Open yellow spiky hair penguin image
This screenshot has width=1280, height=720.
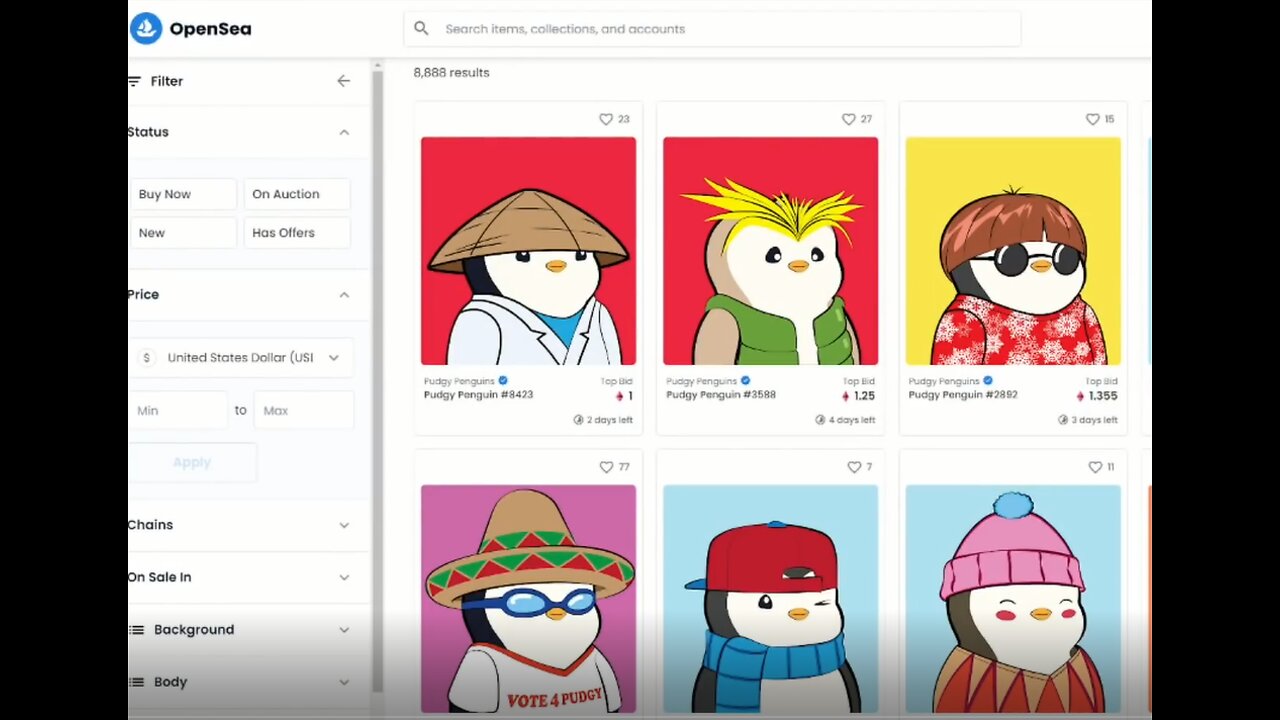(770, 251)
